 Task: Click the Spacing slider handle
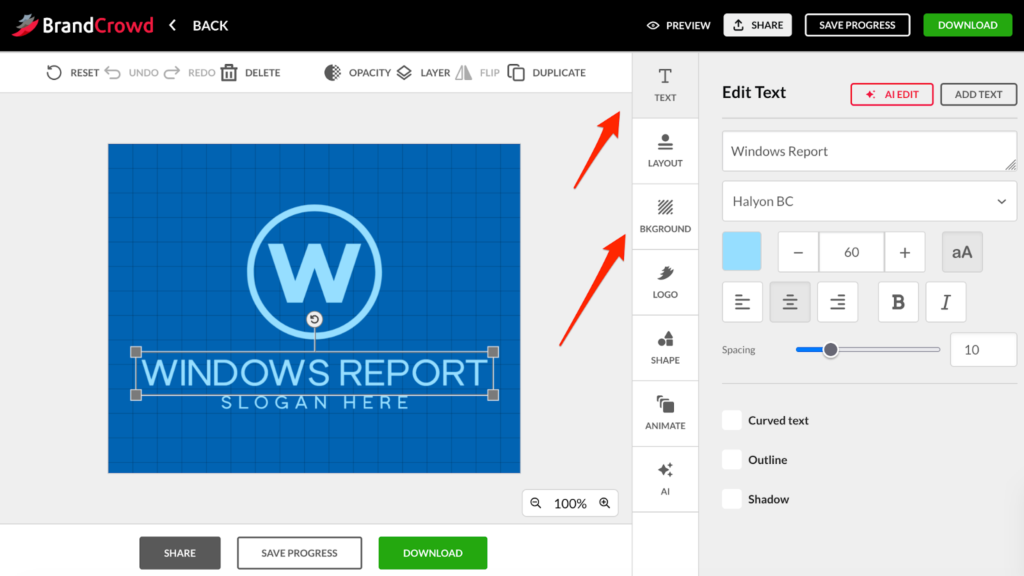click(830, 349)
